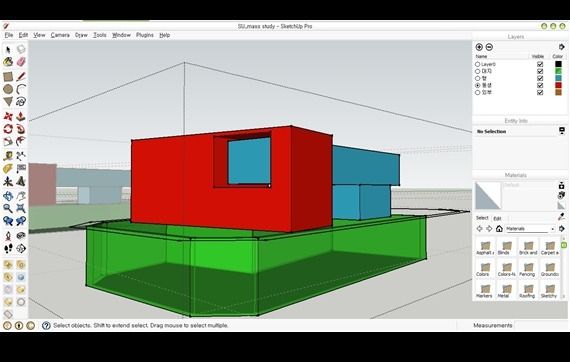Select the Scale tool

pos(8,142)
